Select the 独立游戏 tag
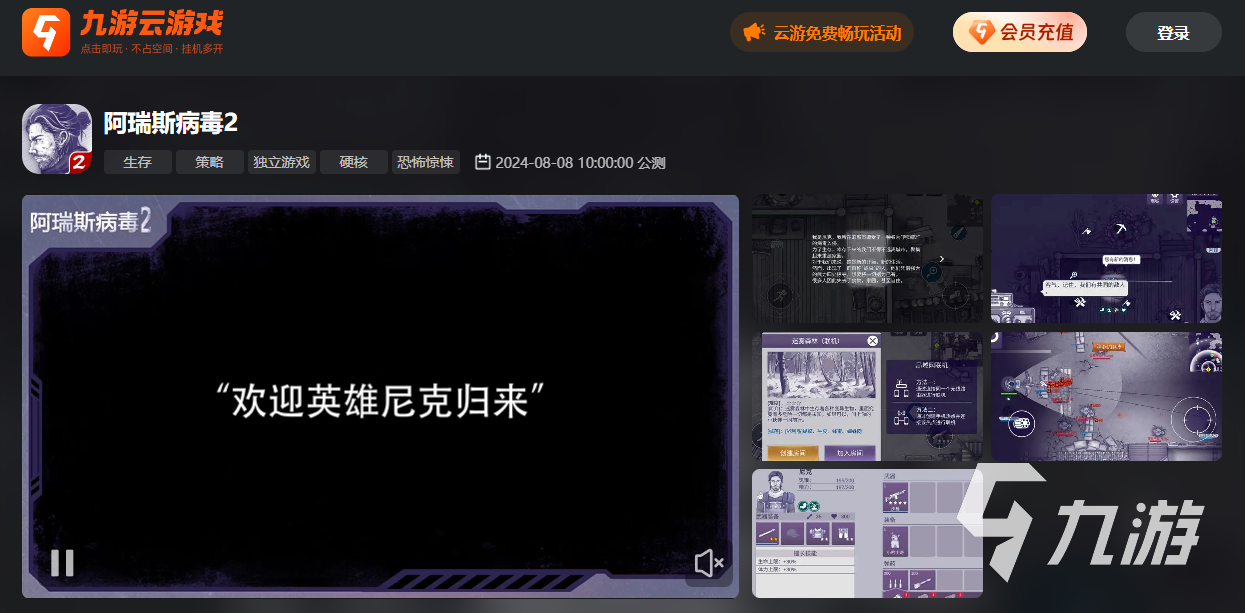 point(282,162)
